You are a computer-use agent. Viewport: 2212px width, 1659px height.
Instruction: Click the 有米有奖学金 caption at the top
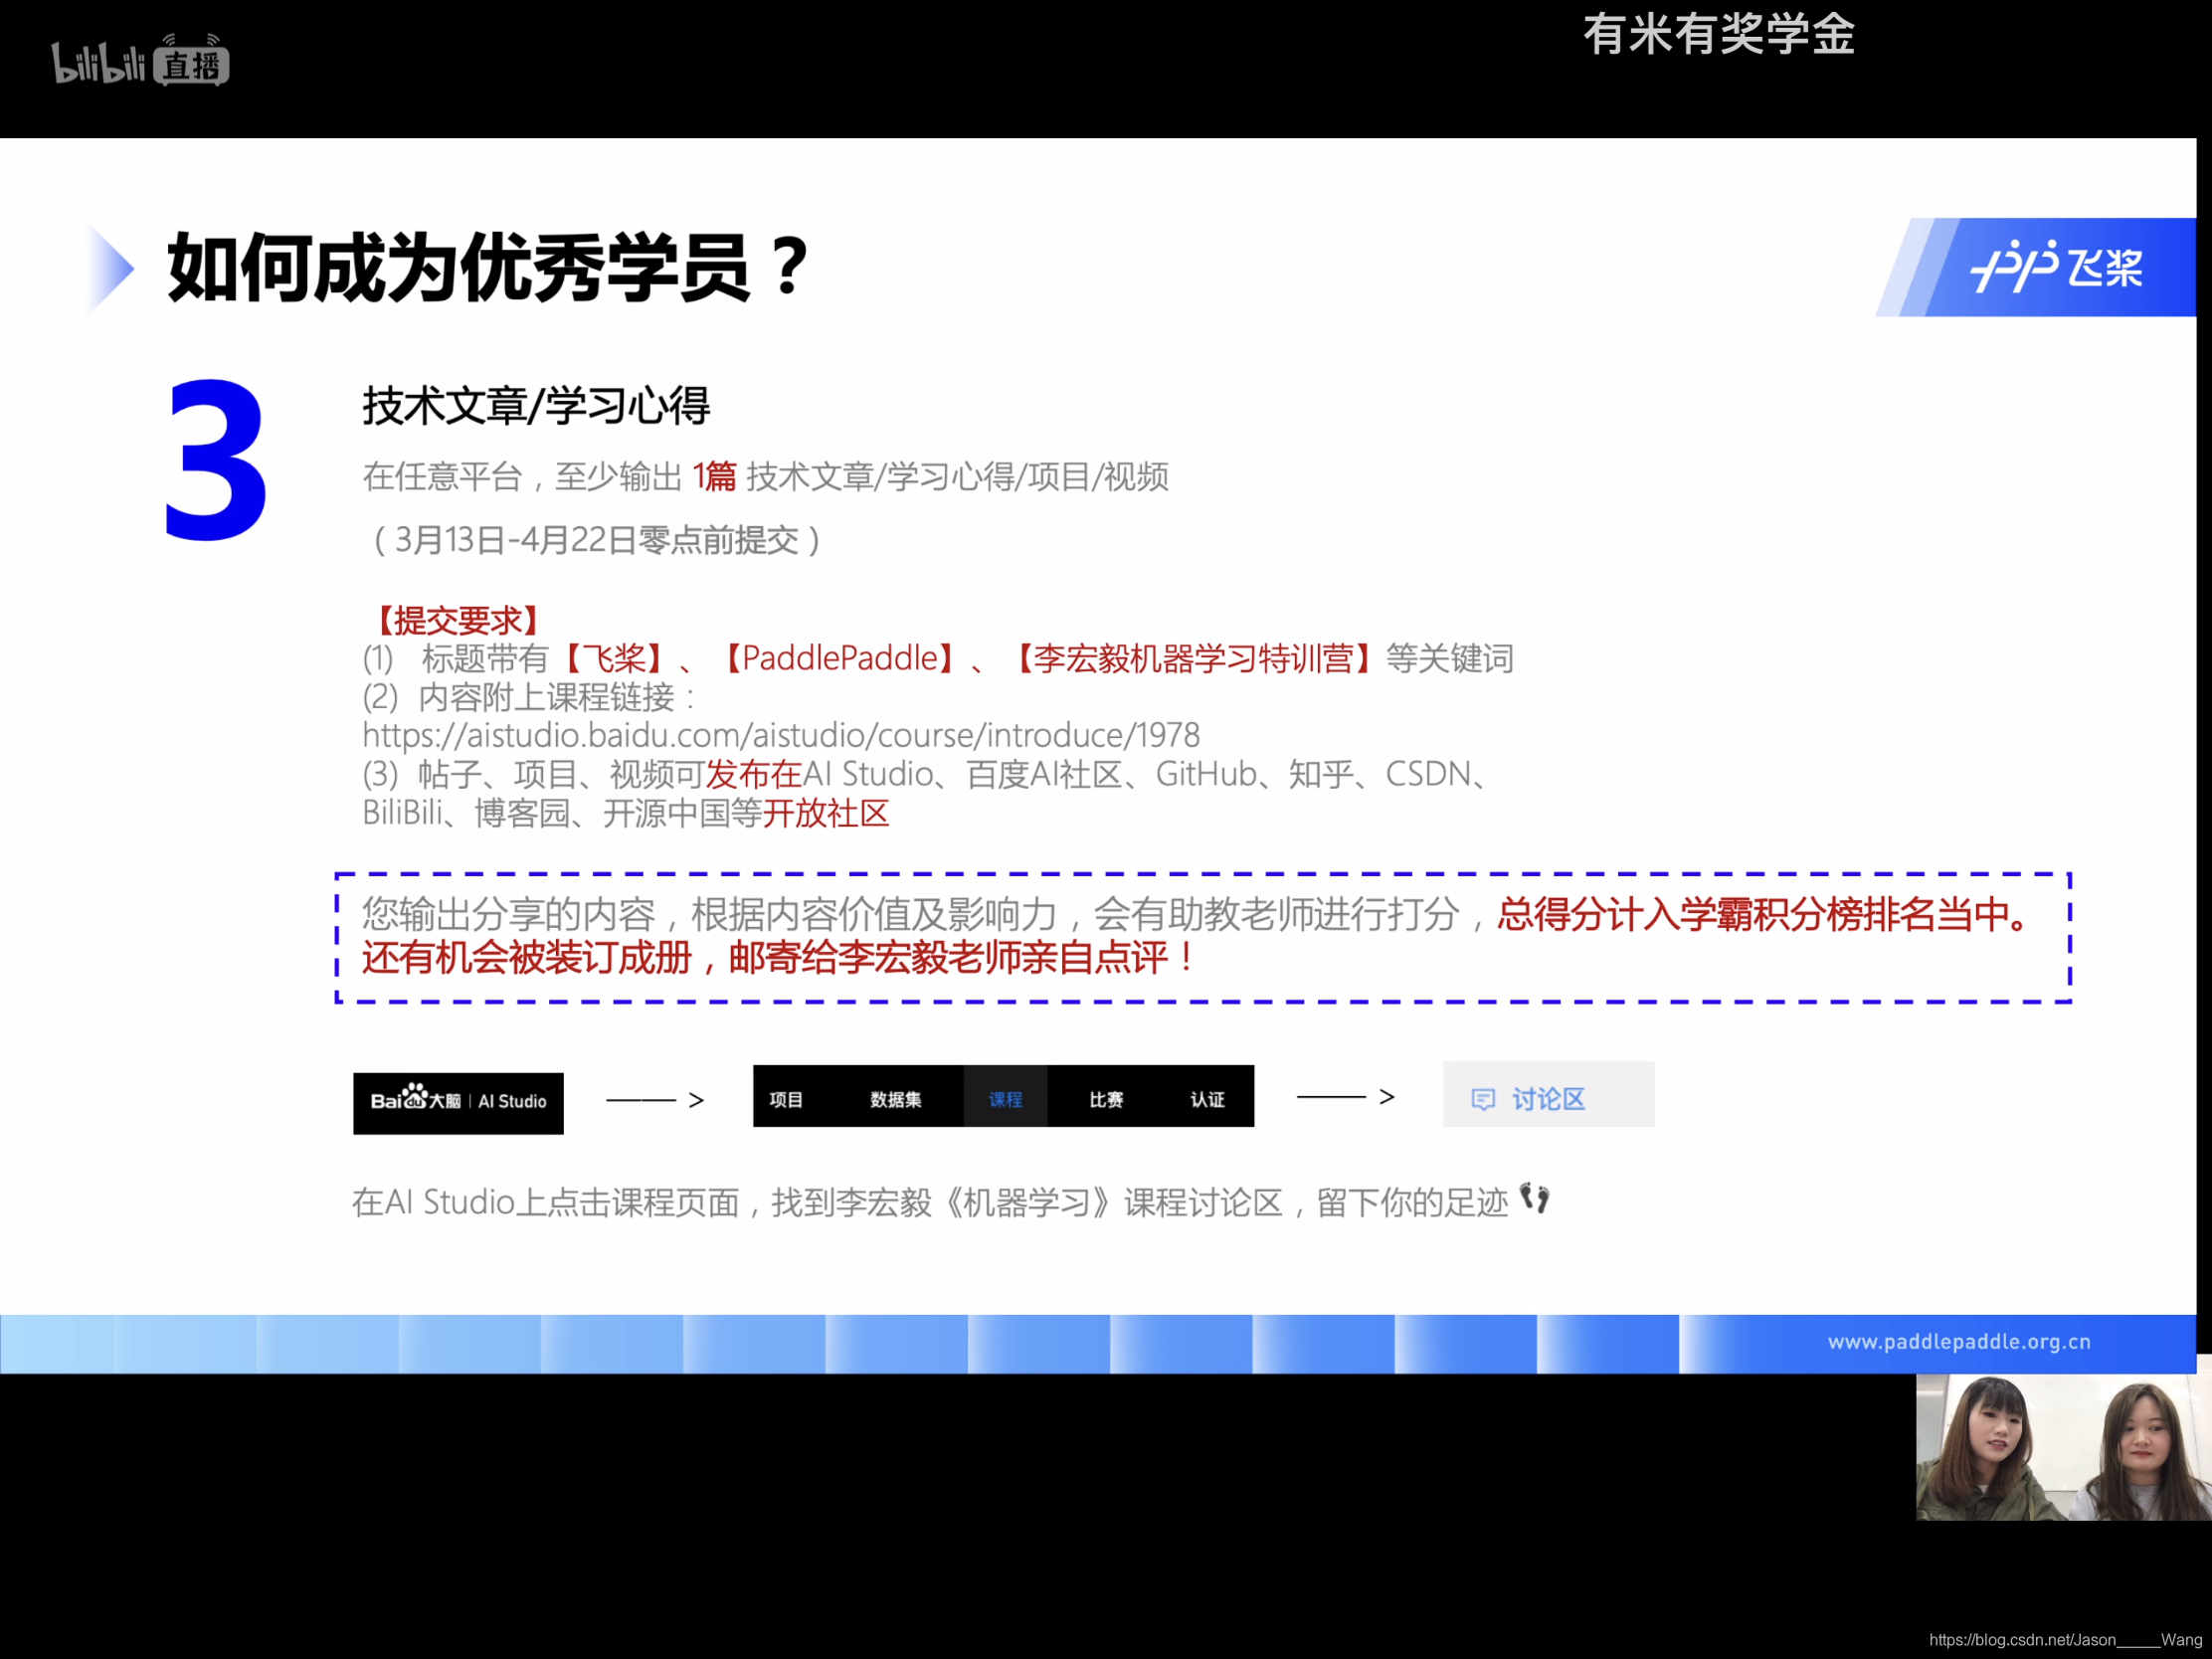[1718, 35]
